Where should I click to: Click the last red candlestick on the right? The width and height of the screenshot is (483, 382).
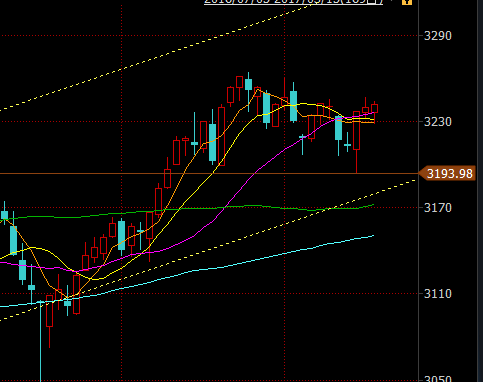374,109
